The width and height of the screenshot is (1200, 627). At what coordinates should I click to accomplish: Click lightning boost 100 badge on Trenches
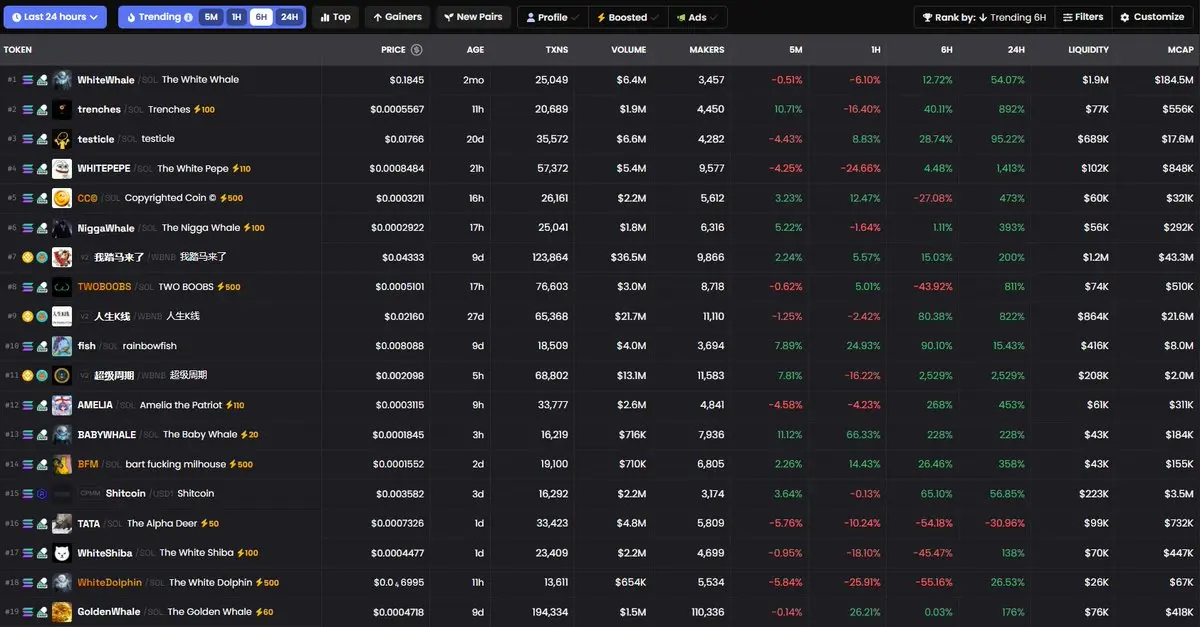(204, 110)
